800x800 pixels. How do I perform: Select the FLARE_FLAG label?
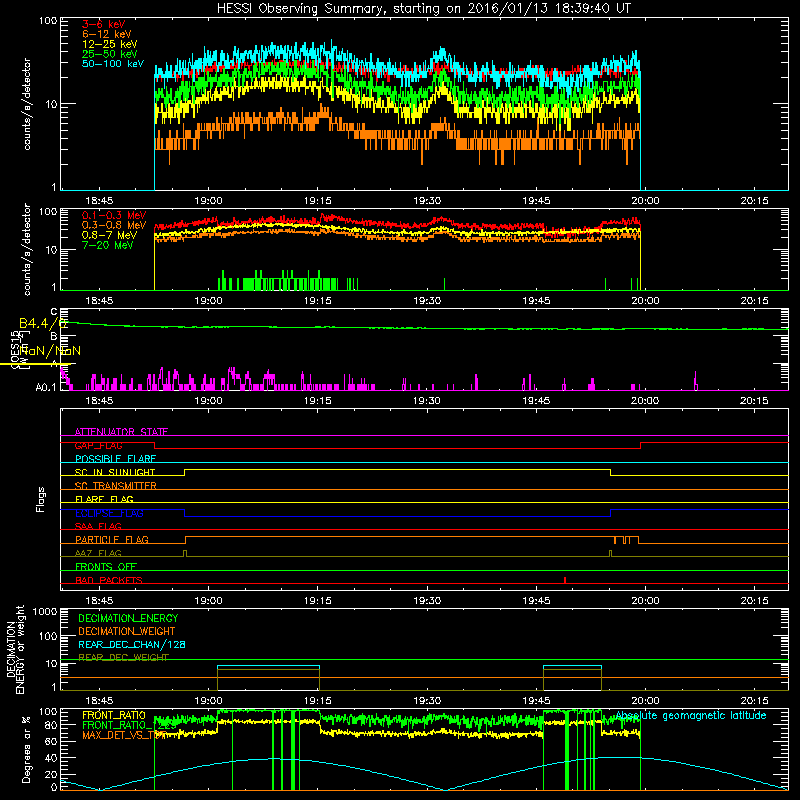pos(104,499)
